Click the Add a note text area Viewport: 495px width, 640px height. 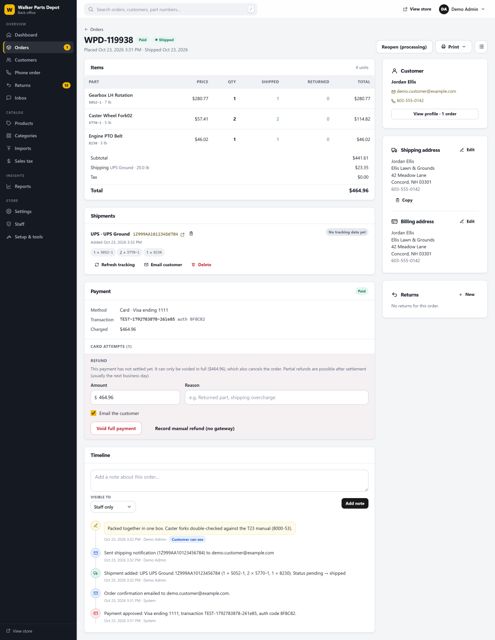tap(229, 481)
